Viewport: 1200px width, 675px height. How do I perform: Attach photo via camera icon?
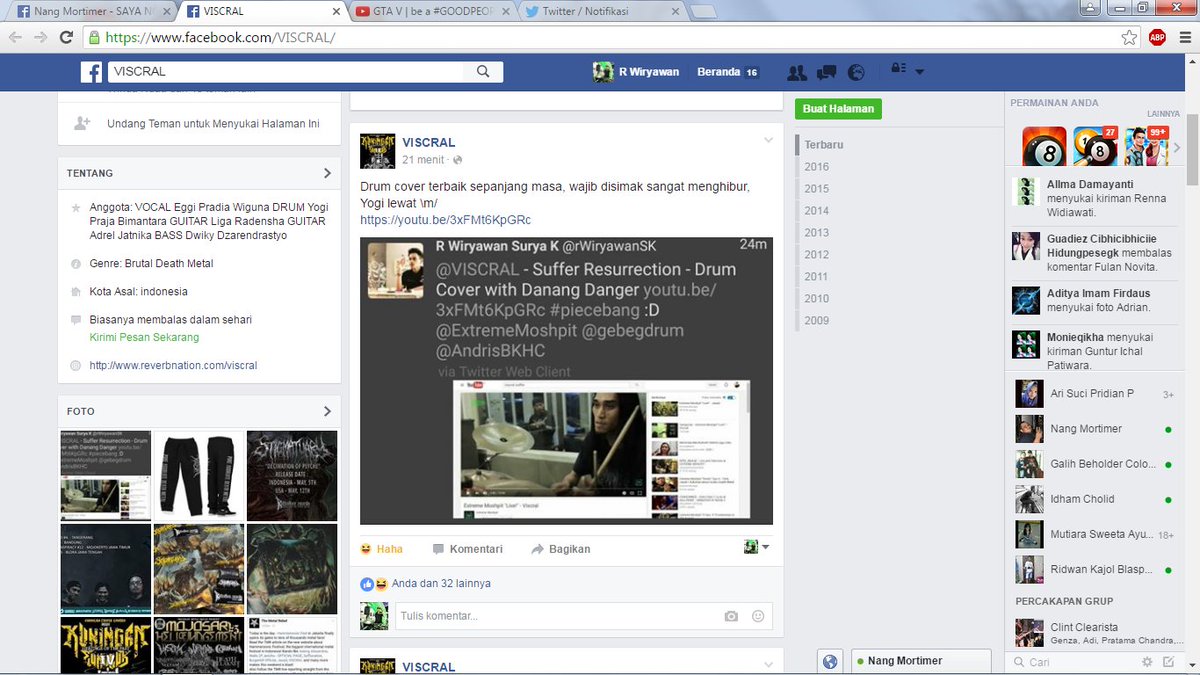[x=731, y=616]
